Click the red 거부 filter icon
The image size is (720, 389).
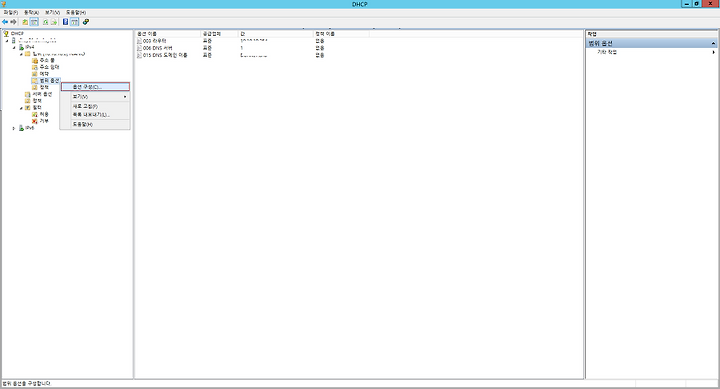coord(34,121)
